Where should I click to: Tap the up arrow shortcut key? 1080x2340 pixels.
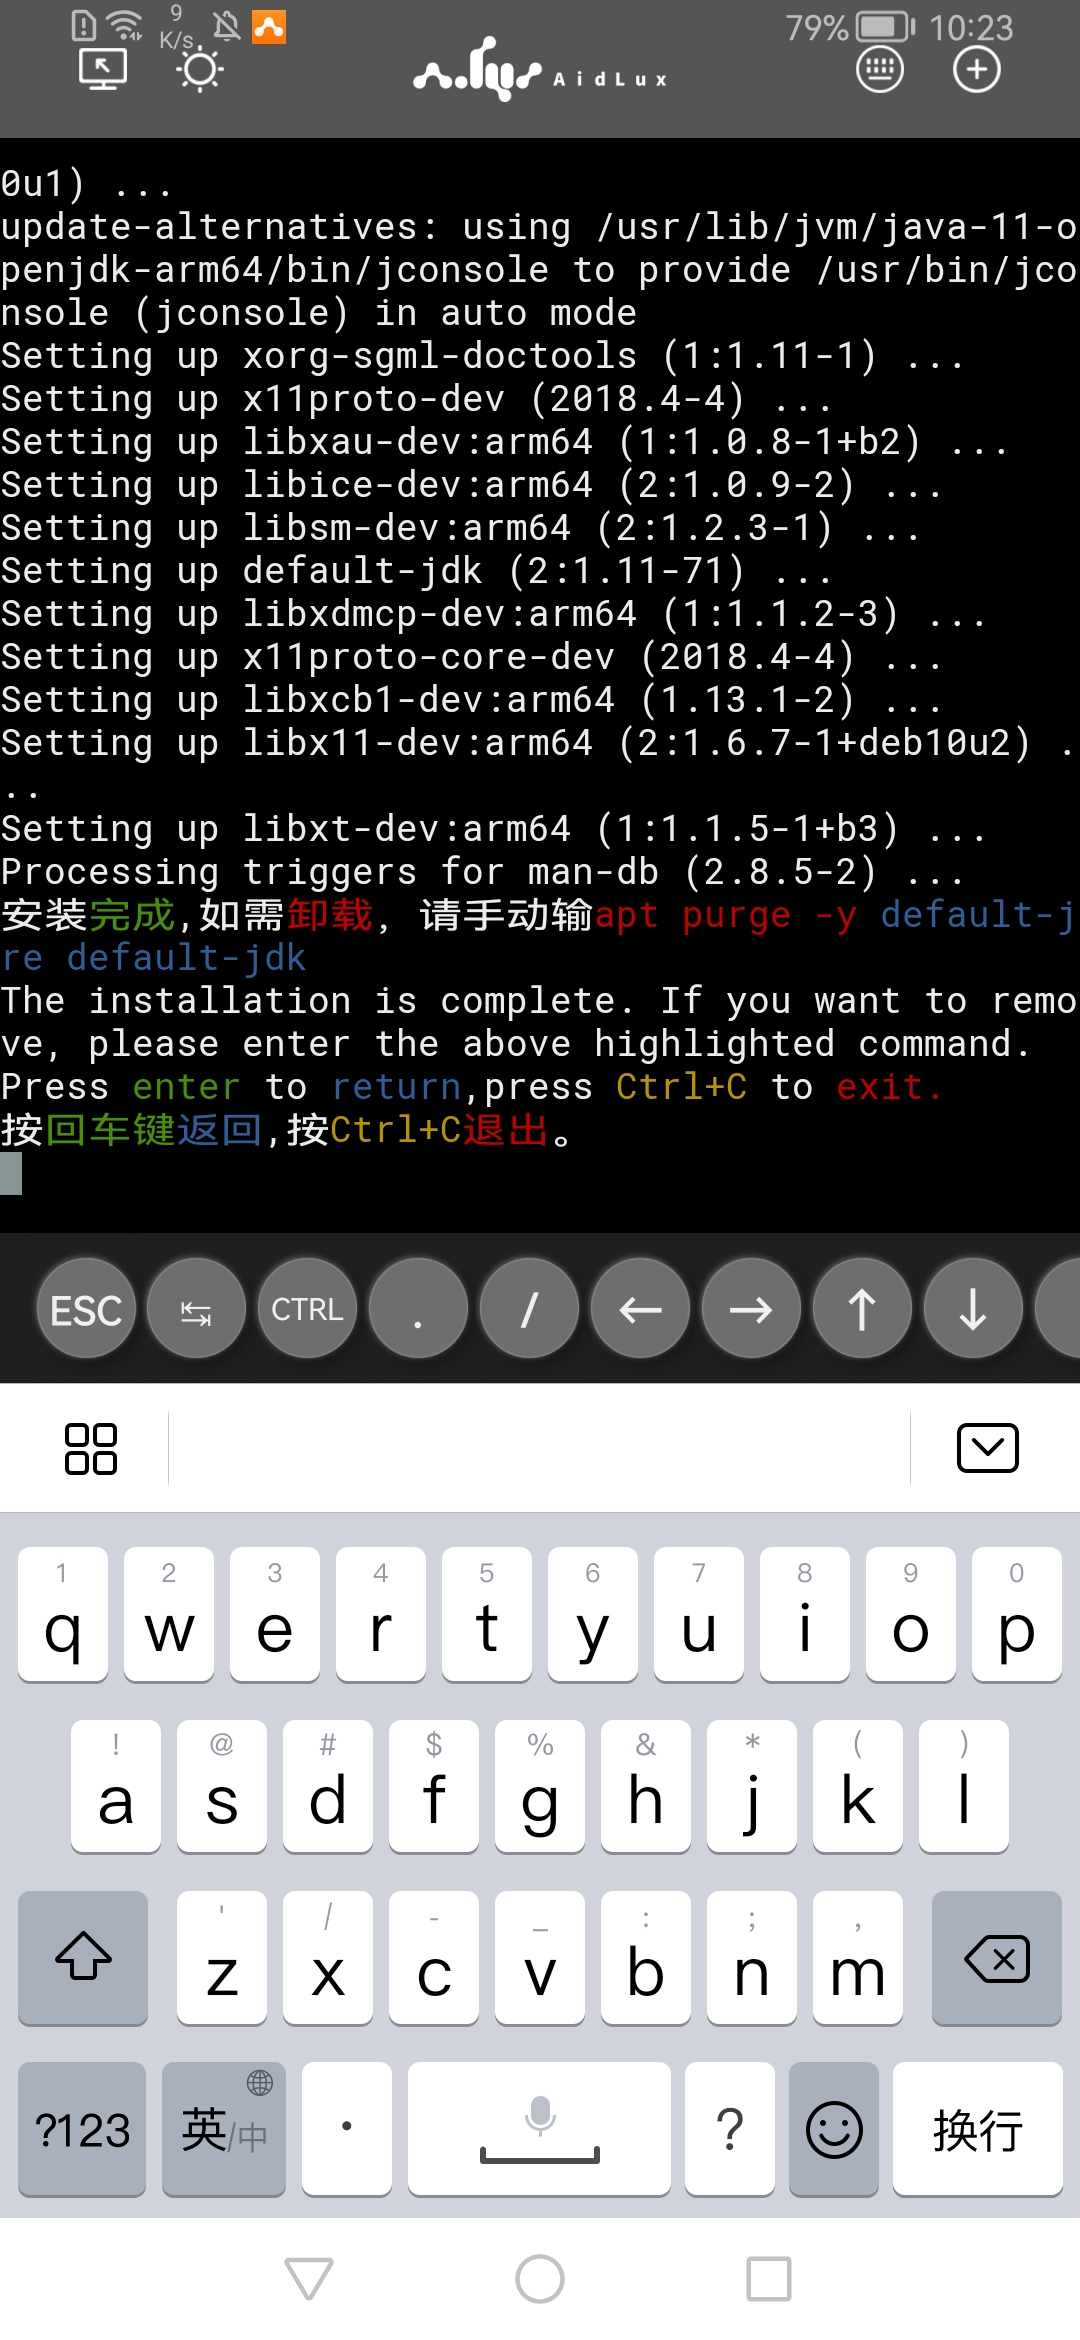pyautogui.click(x=862, y=1309)
